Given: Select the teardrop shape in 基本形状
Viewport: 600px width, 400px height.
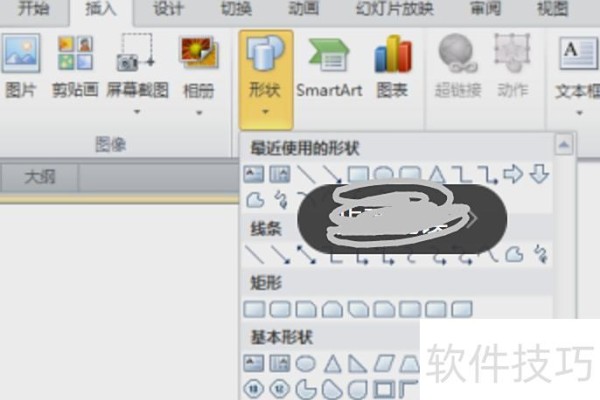Looking at the screenshot, I should (x=358, y=390).
